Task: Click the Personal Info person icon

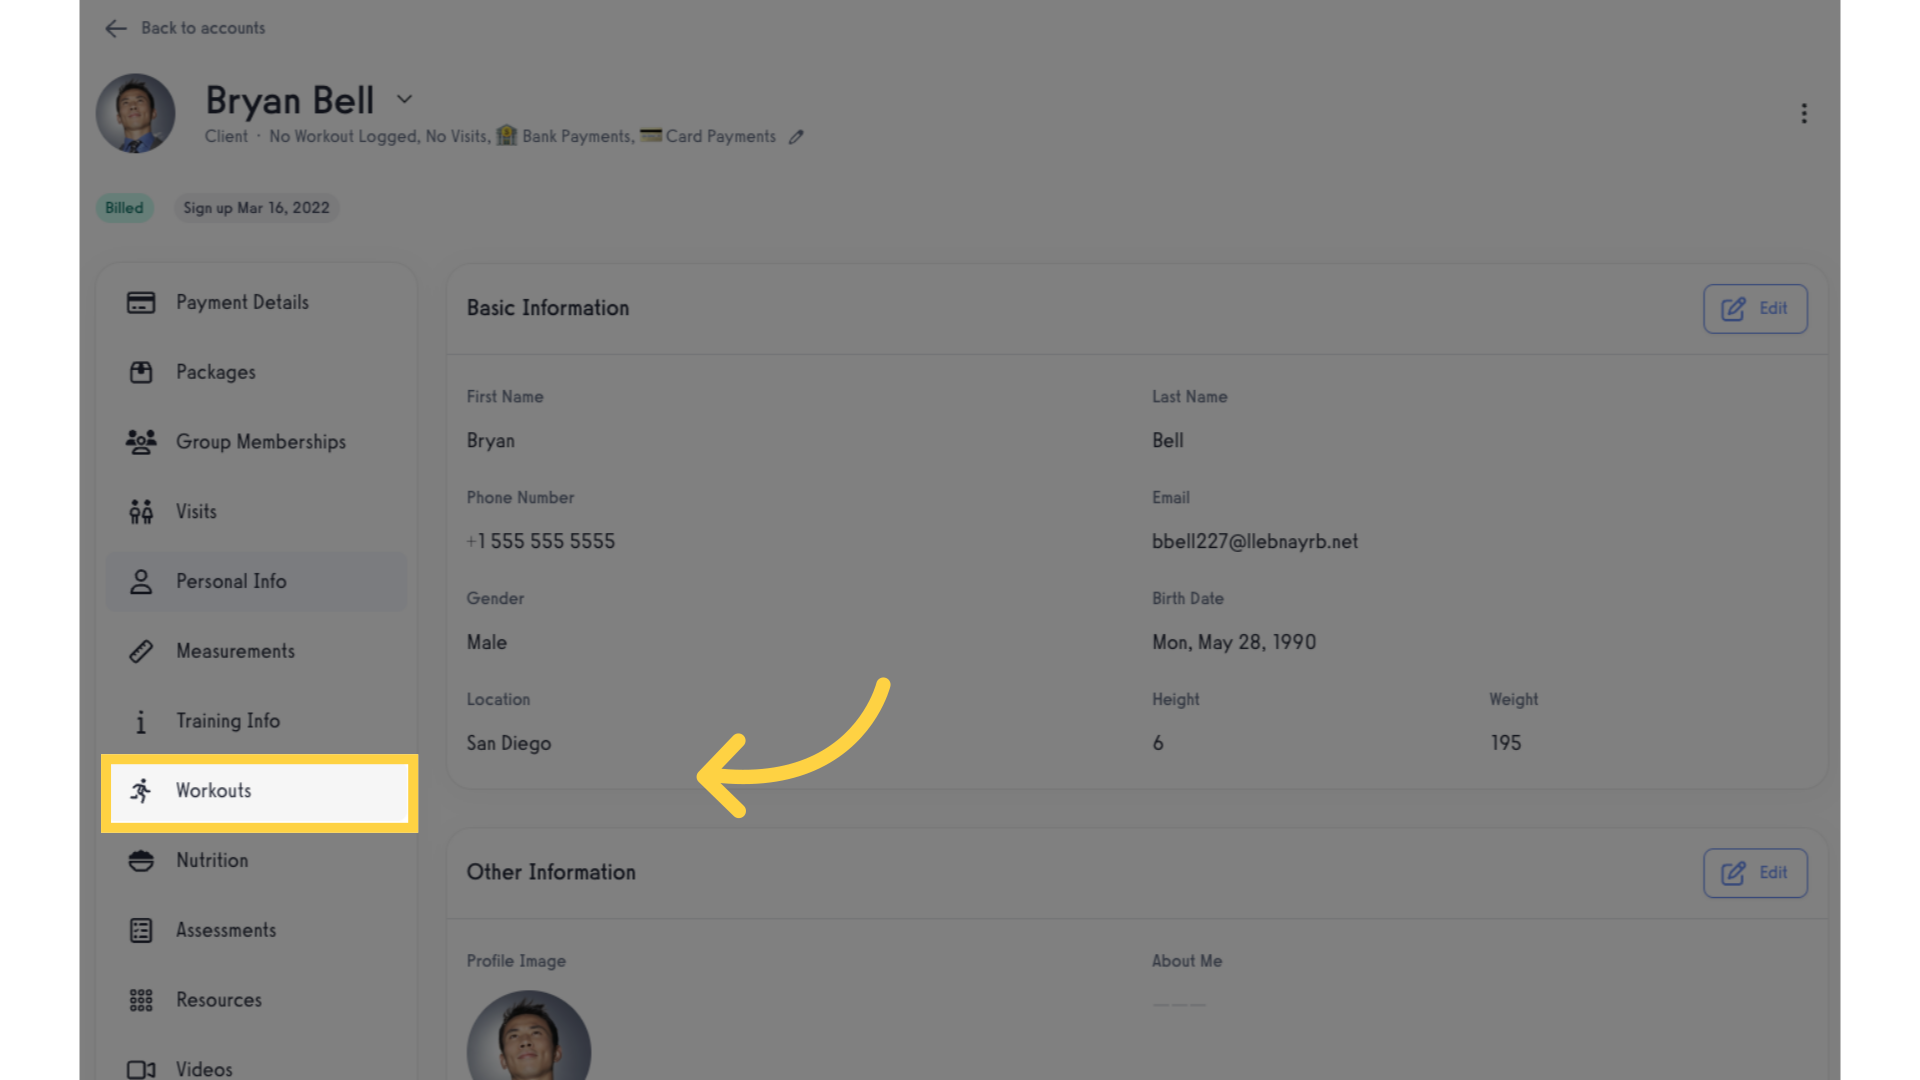Action: 141,582
